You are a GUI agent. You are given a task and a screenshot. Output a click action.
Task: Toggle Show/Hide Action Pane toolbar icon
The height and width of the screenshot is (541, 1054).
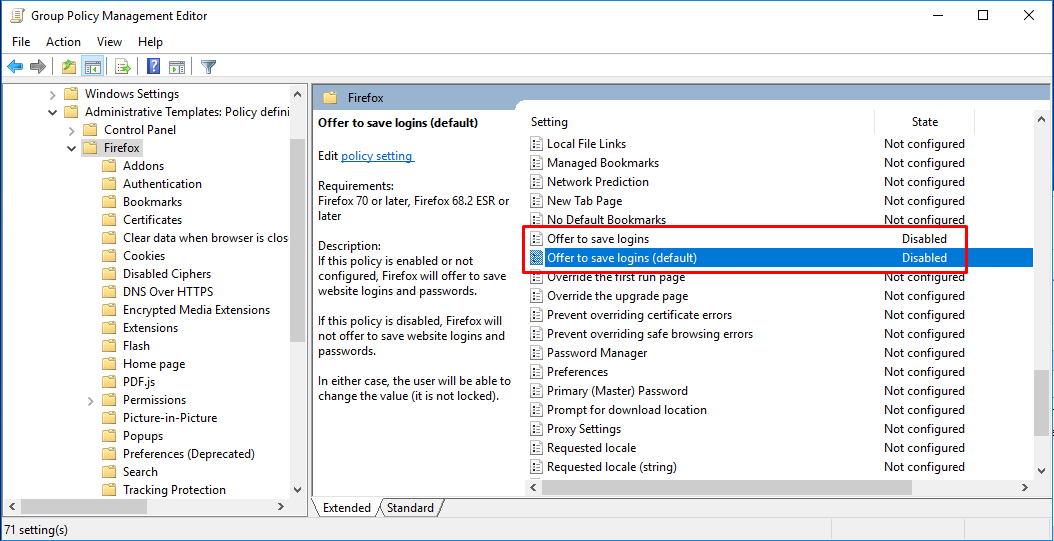tap(177, 67)
